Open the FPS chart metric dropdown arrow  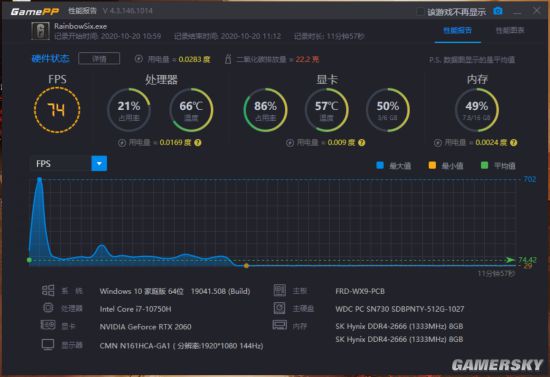[99, 163]
